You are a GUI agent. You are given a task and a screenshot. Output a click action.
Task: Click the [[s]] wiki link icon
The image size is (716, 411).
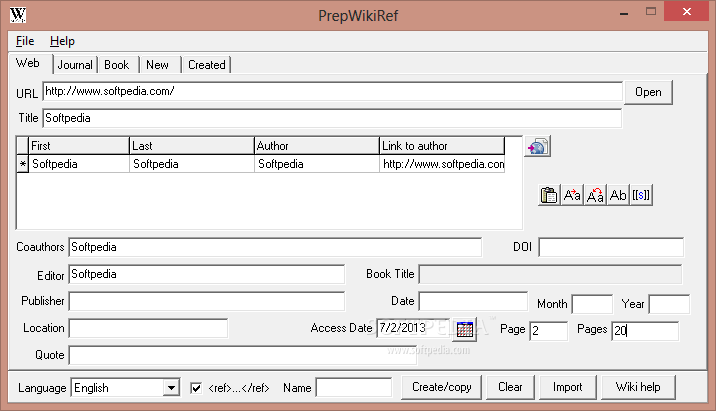coord(641,195)
